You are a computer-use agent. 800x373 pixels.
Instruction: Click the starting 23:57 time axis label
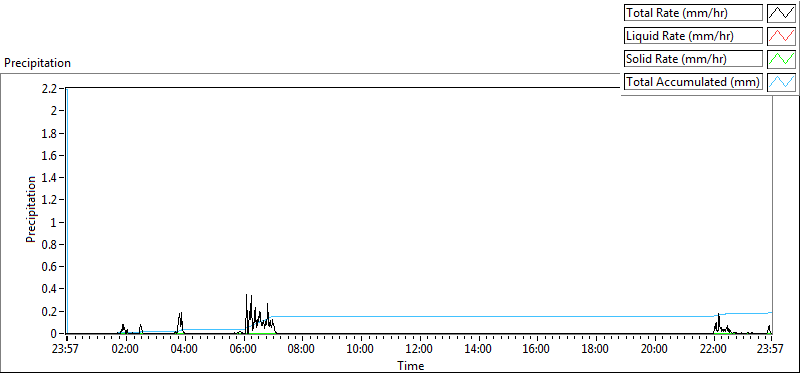pos(67,350)
